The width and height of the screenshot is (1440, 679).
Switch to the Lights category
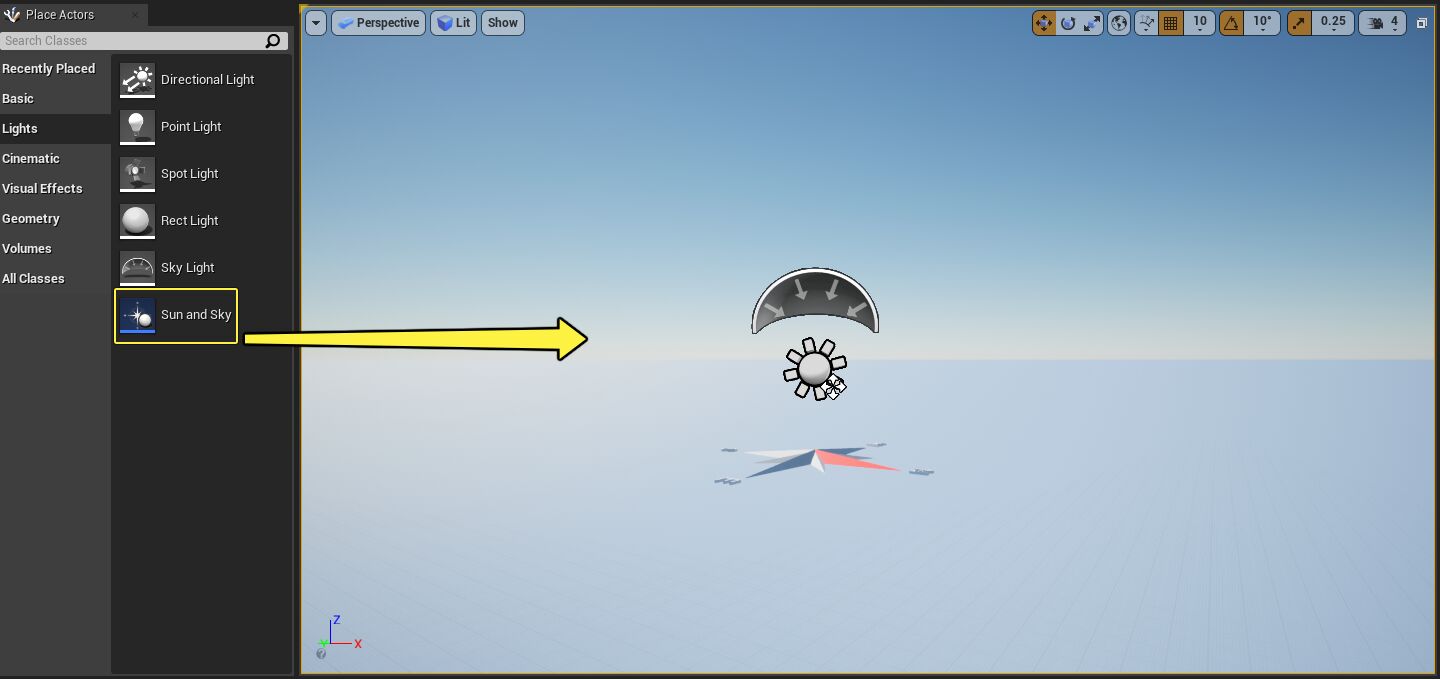coord(18,128)
